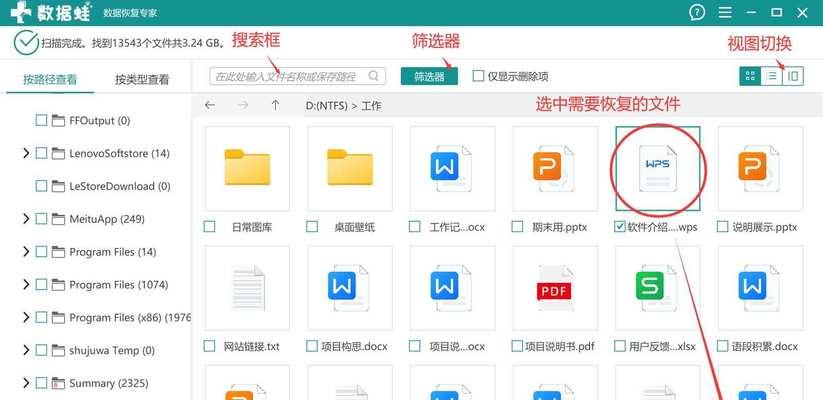Select the 项目构思.docx file name
Screen dimensions: 823x400
(x=354, y=346)
